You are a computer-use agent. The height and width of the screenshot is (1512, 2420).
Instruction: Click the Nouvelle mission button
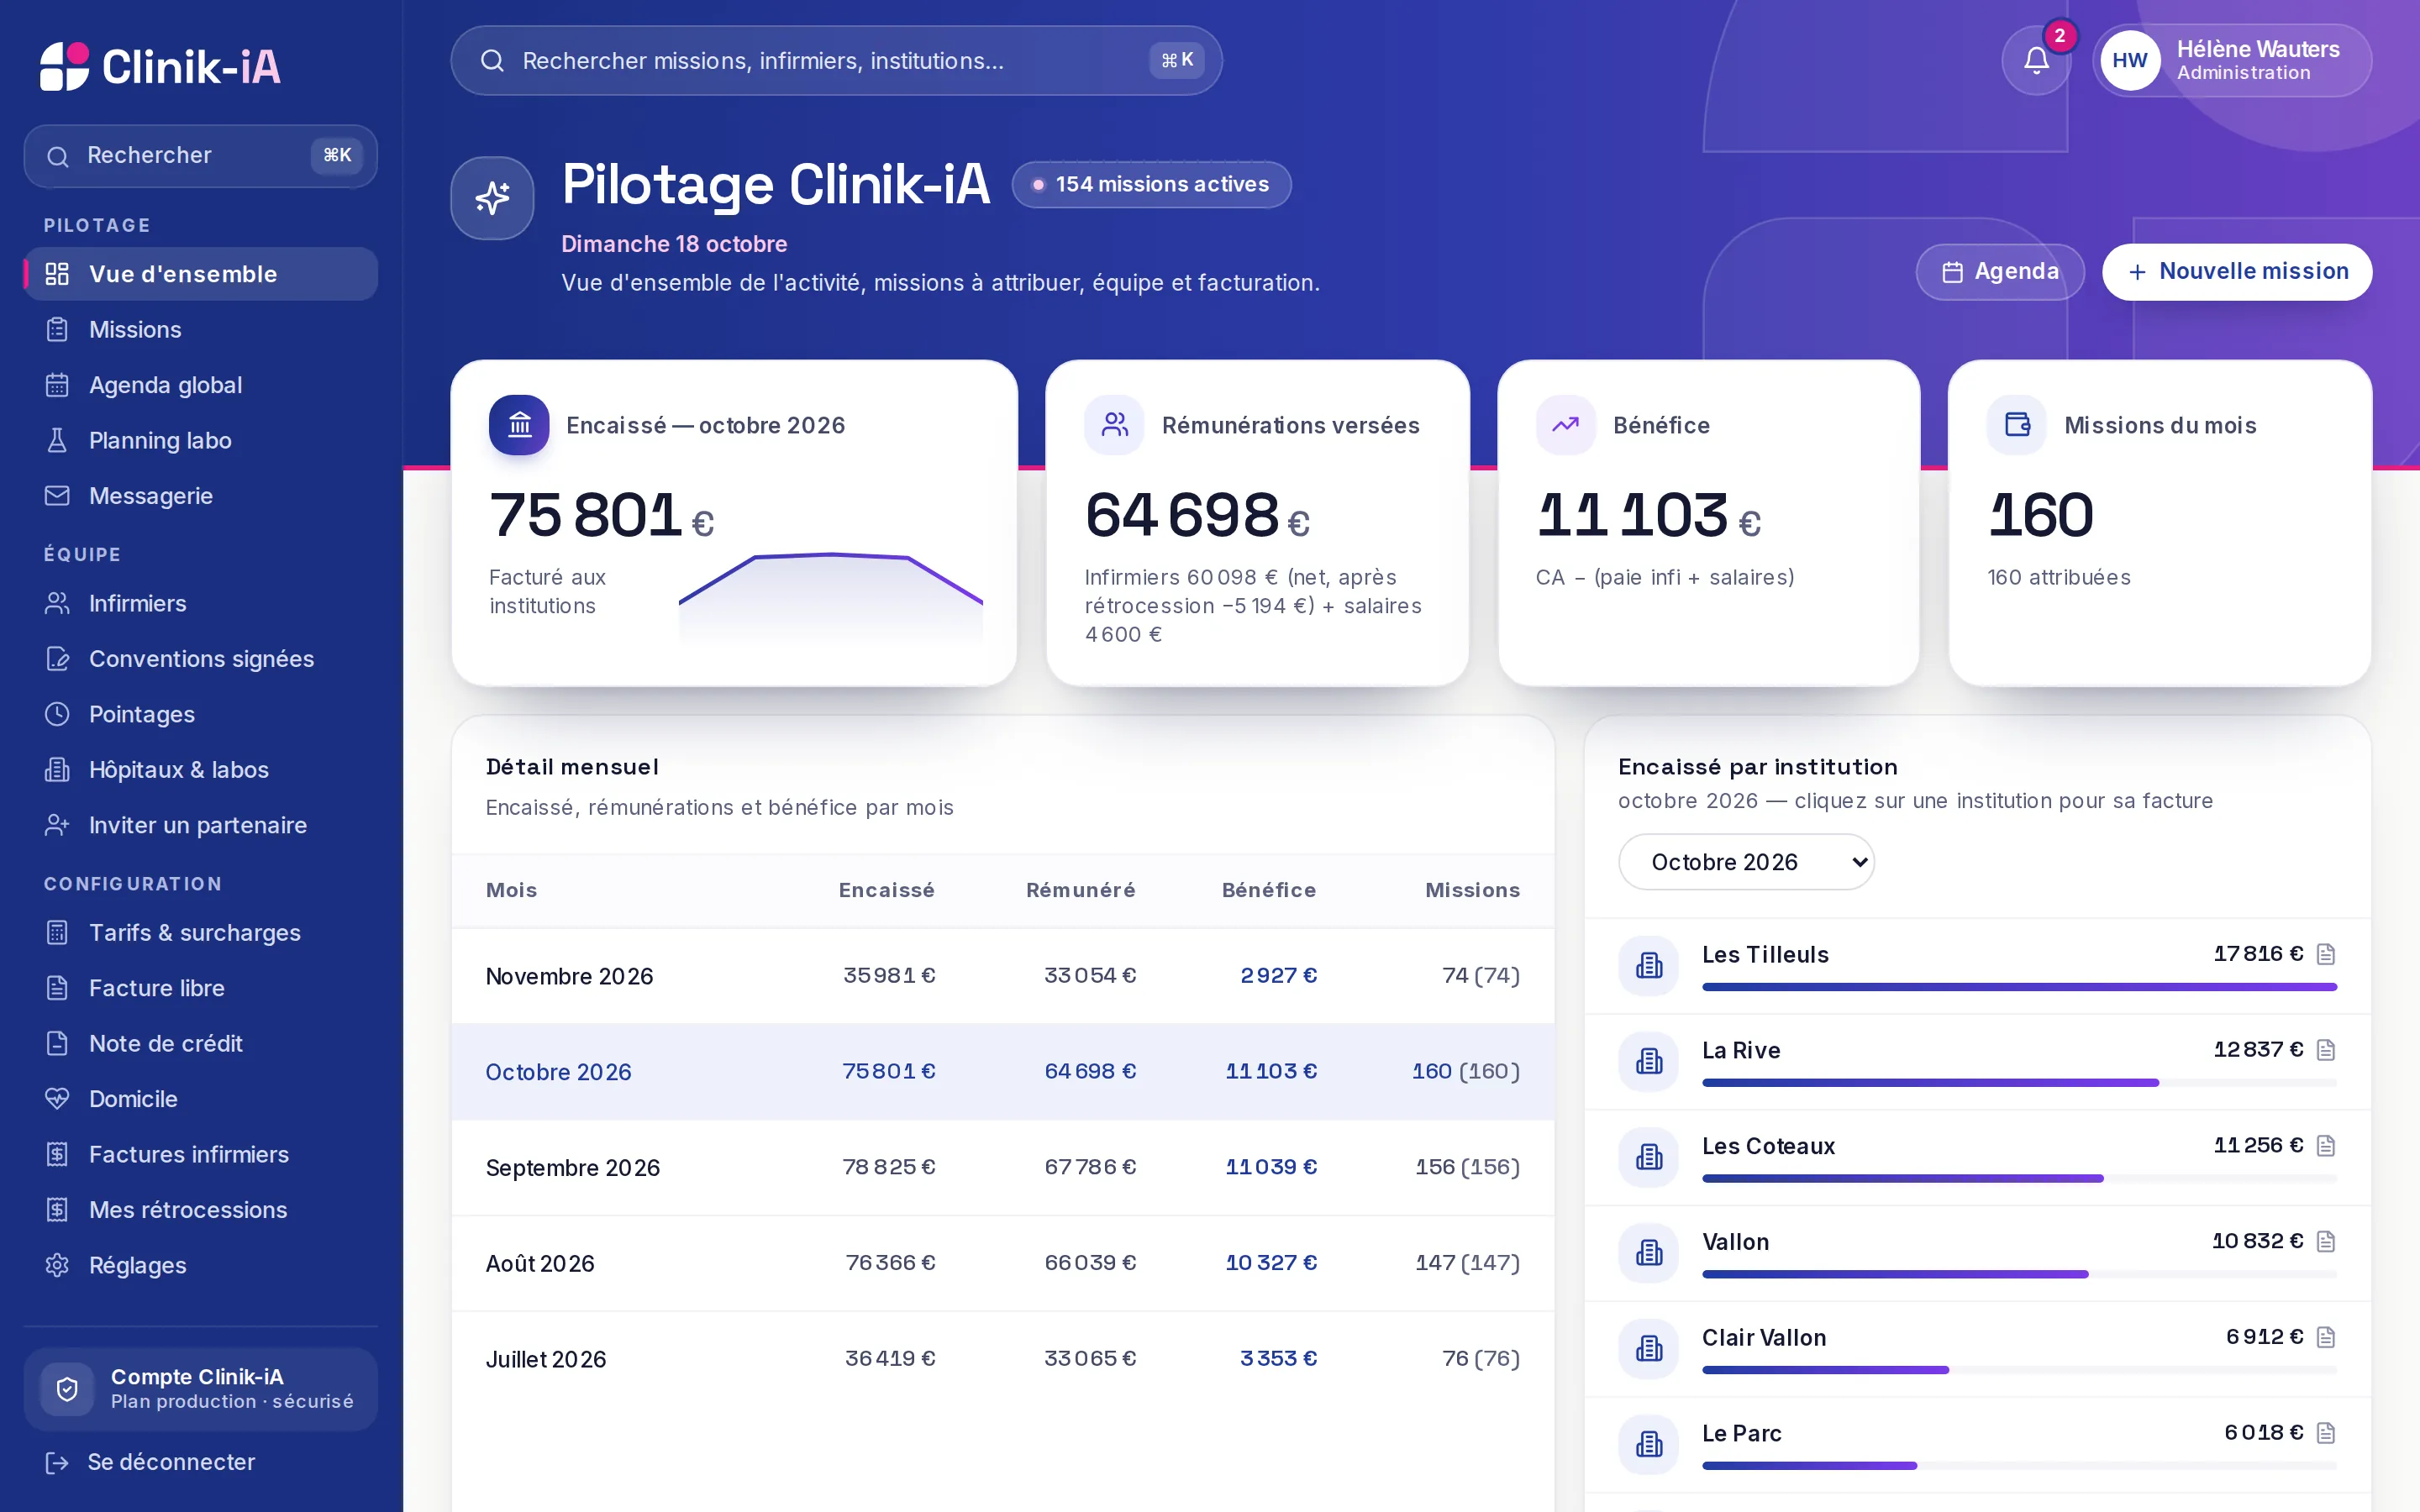coord(2237,272)
